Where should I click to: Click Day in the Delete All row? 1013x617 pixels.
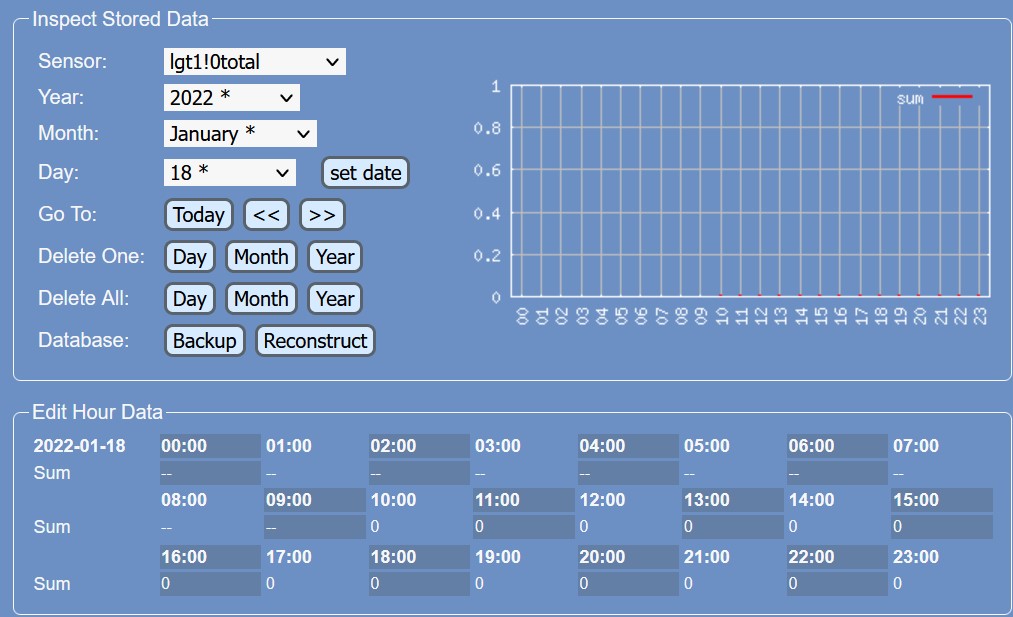coord(189,298)
